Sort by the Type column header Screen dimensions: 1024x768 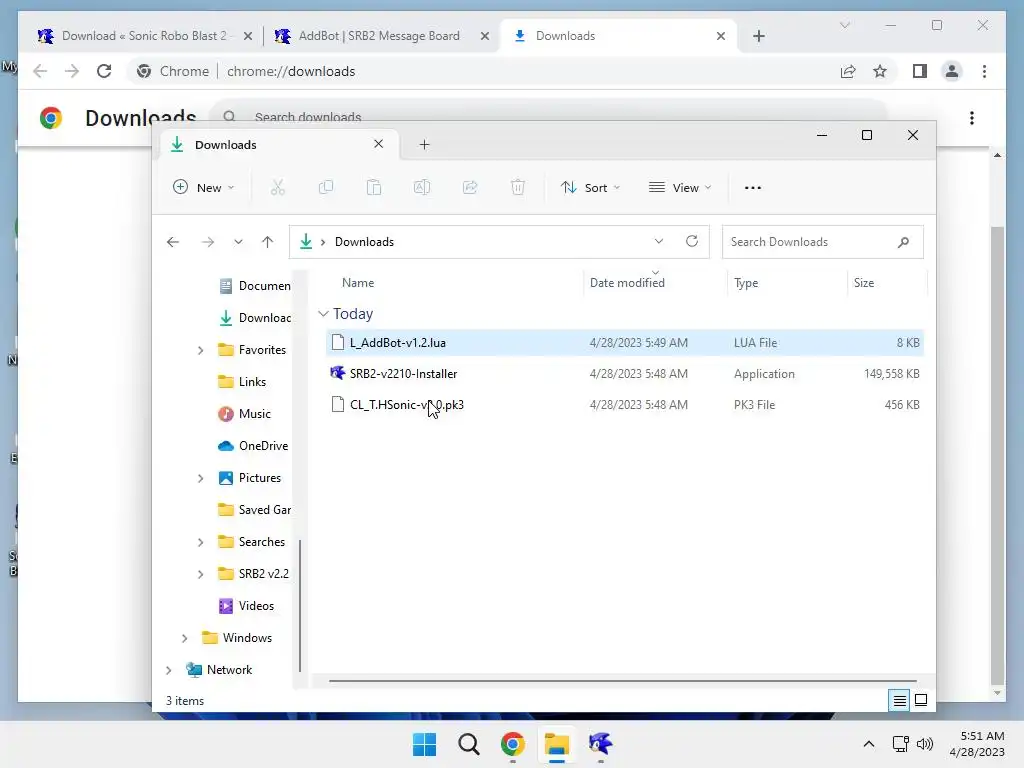tap(746, 283)
